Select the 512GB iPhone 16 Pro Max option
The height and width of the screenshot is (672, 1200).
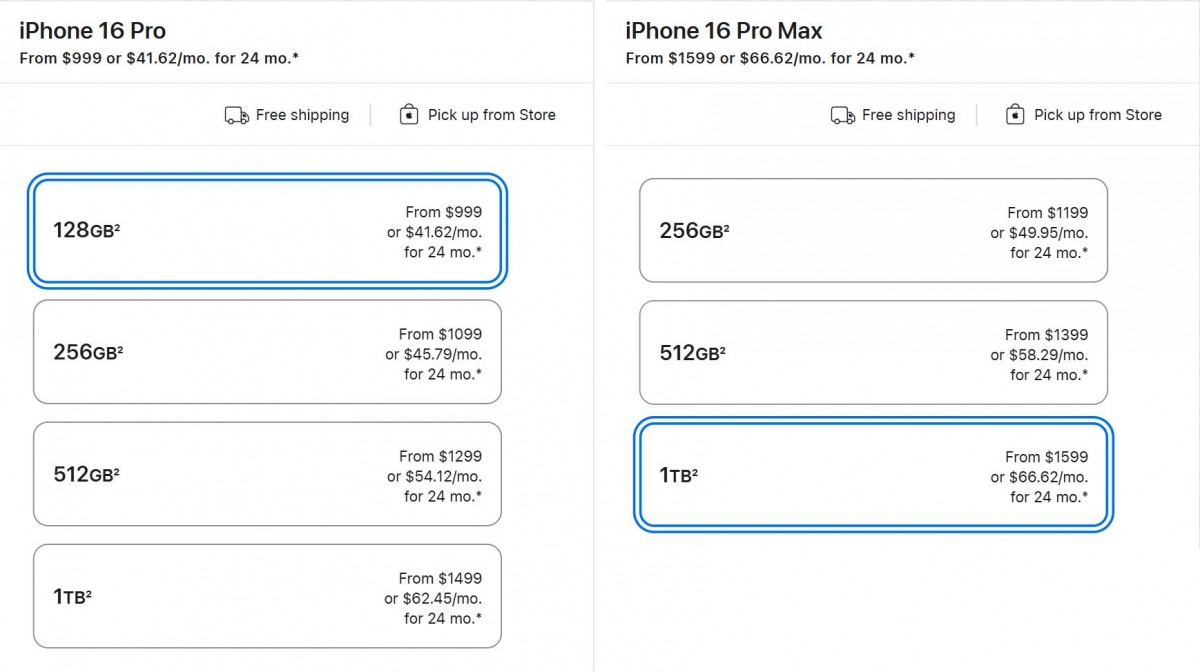point(873,352)
